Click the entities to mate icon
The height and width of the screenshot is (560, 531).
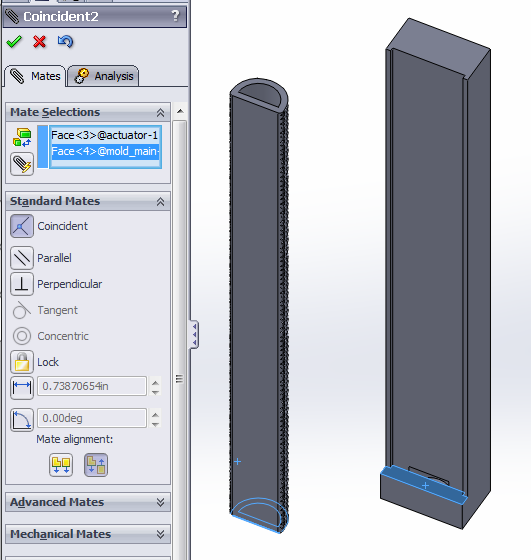22,138
